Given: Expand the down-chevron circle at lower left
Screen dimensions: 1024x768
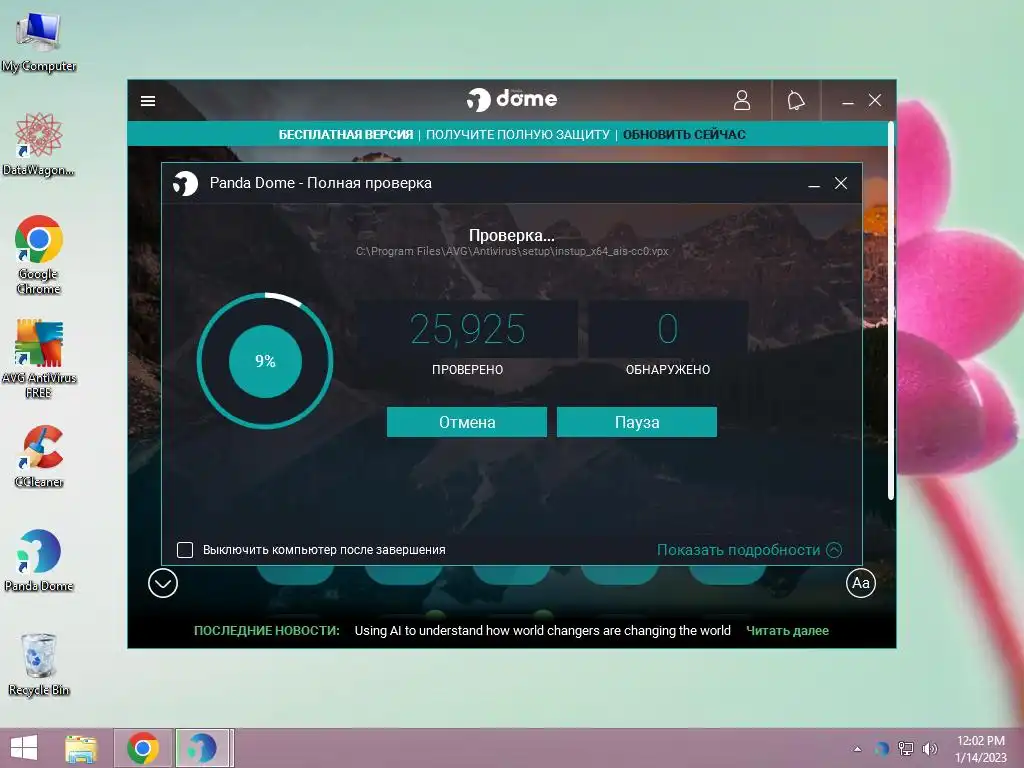Looking at the screenshot, I should pos(163,583).
